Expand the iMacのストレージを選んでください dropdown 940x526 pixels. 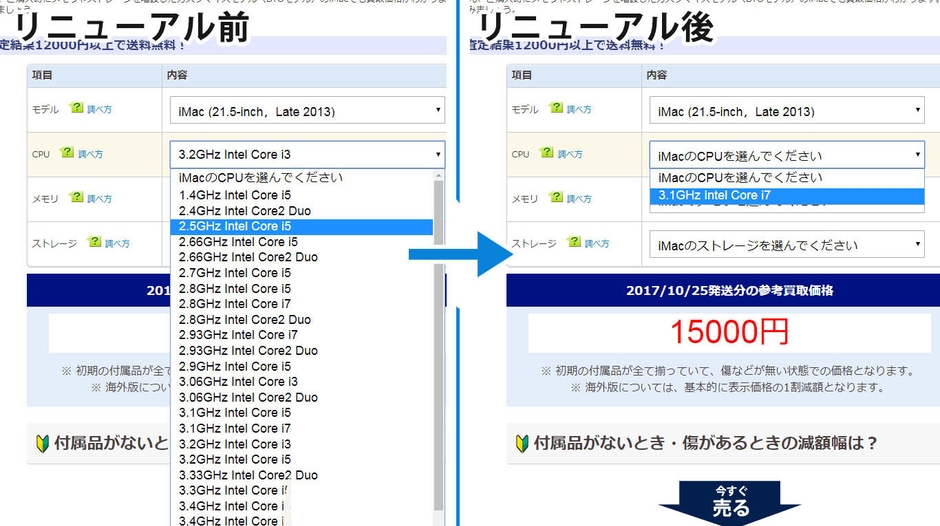pyautogui.click(x=787, y=245)
